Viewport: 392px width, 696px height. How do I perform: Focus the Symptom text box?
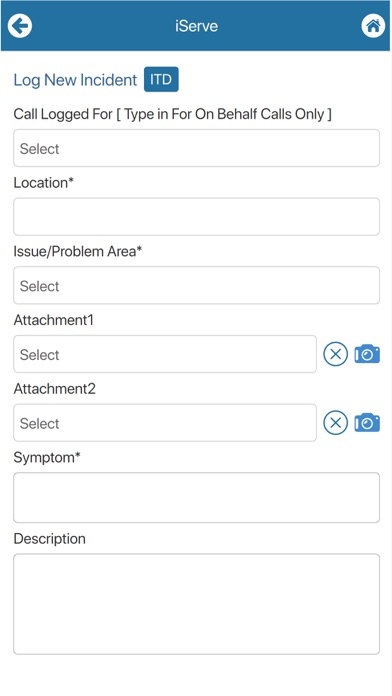(196, 498)
